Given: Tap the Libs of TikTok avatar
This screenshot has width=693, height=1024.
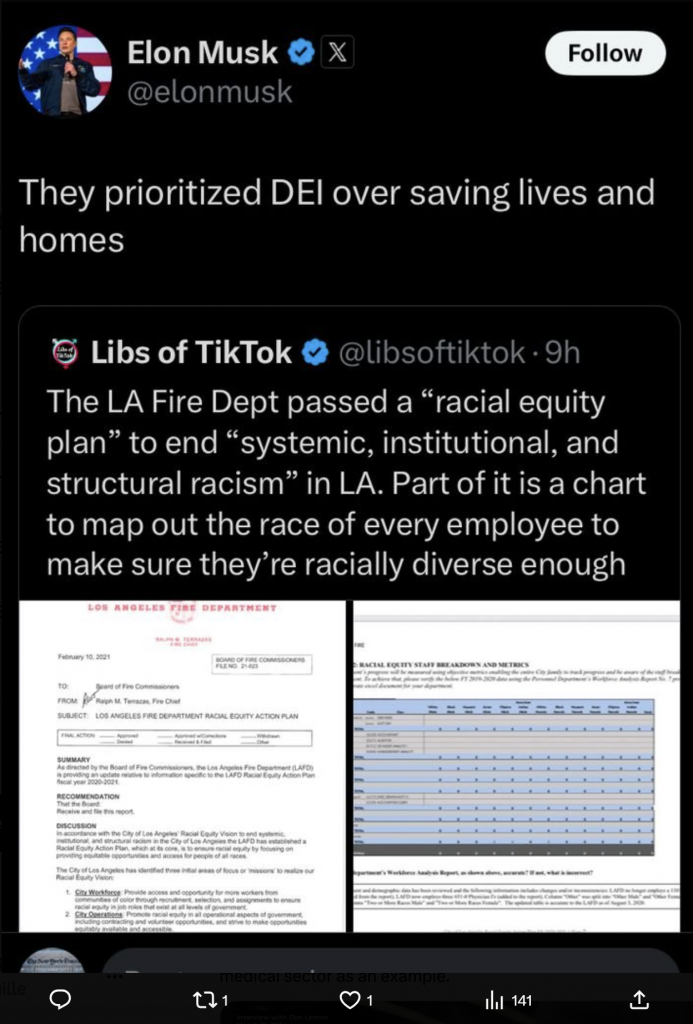Looking at the screenshot, I should coord(65,353).
